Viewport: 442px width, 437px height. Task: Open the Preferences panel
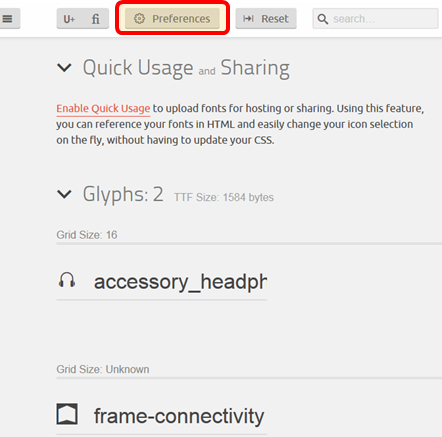click(172, 19)
